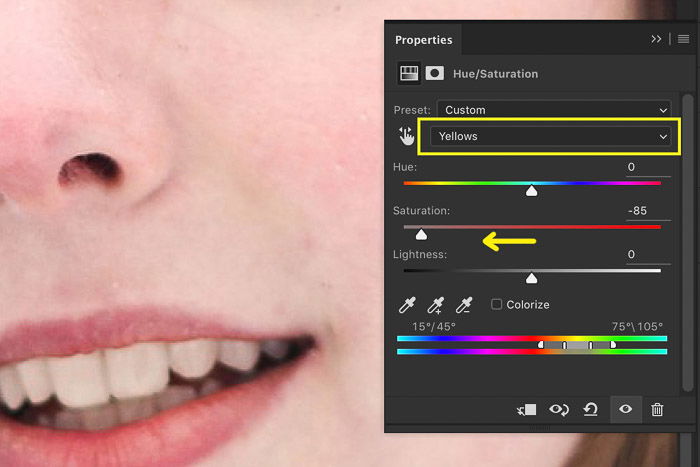Image resolution: width=700 pixels, height=467 pixels.
Task: Select the layer mask icon
Action: pyautogui.click(x=434, y=73)
